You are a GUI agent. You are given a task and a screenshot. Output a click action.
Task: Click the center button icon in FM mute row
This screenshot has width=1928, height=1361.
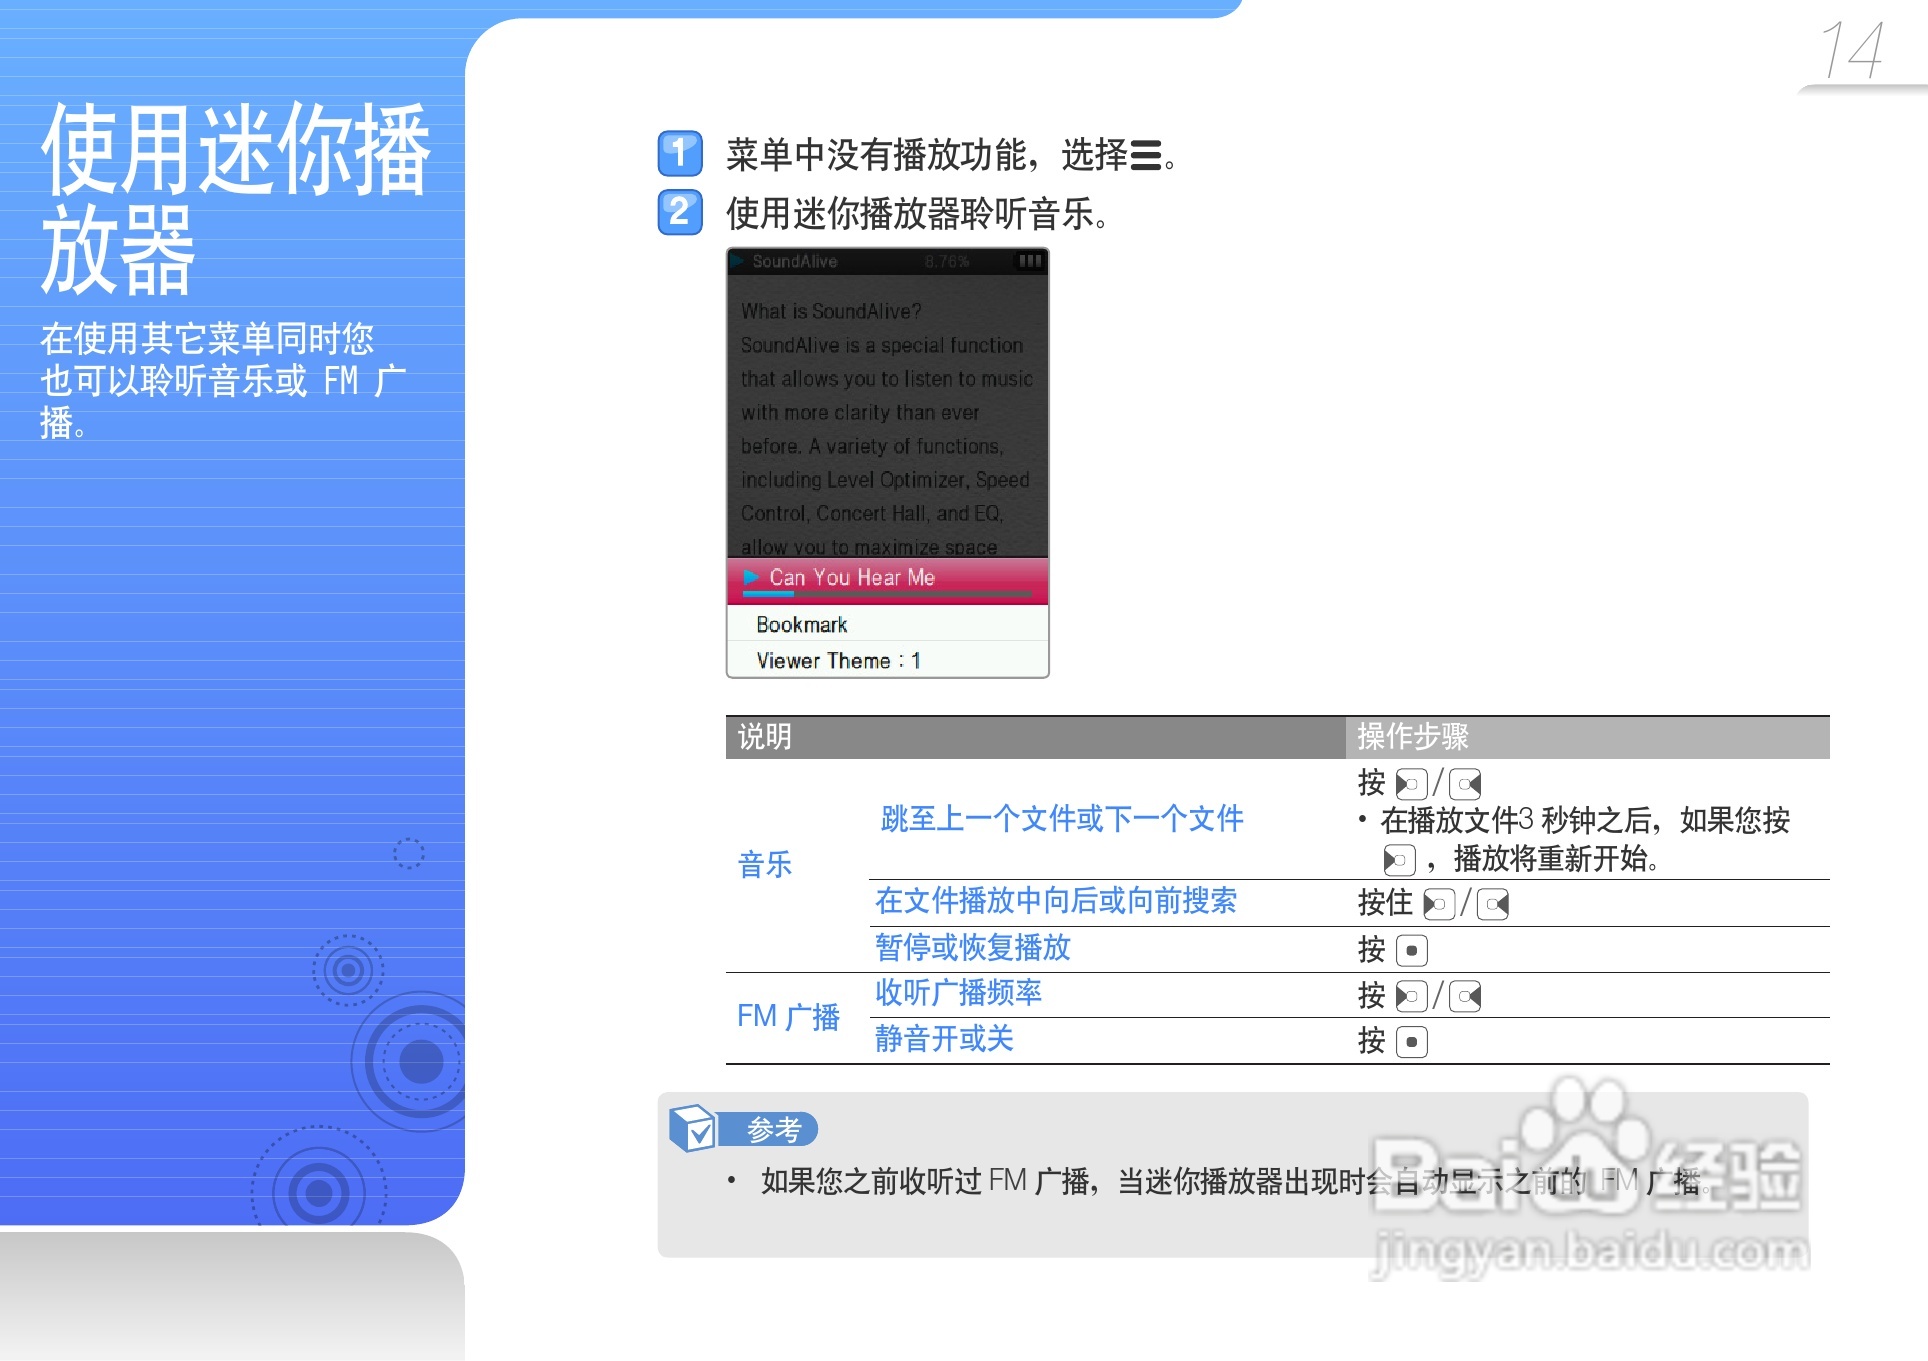click(1411, 1042)
